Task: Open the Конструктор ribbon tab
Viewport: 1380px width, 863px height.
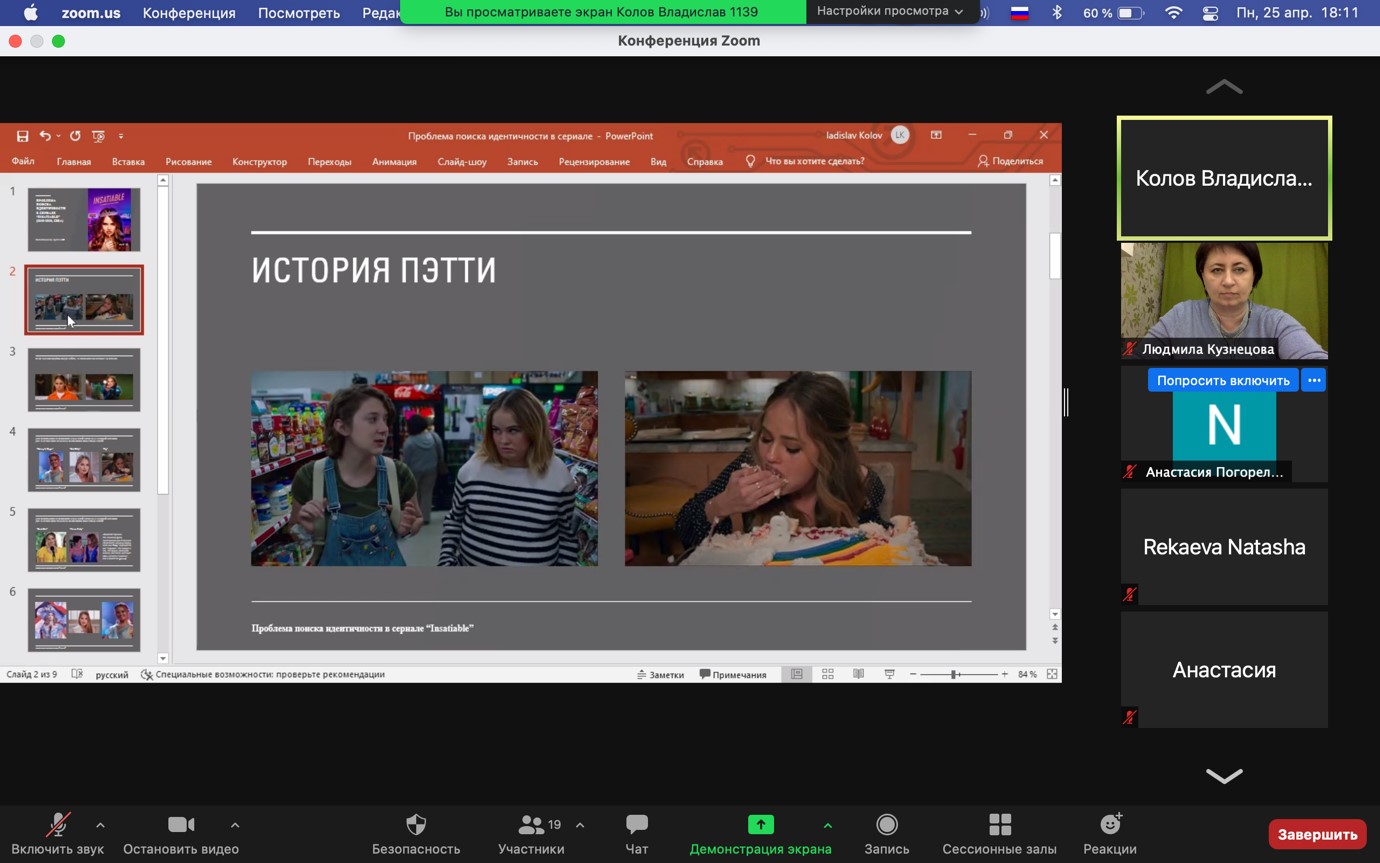Action: pos(259,161)
